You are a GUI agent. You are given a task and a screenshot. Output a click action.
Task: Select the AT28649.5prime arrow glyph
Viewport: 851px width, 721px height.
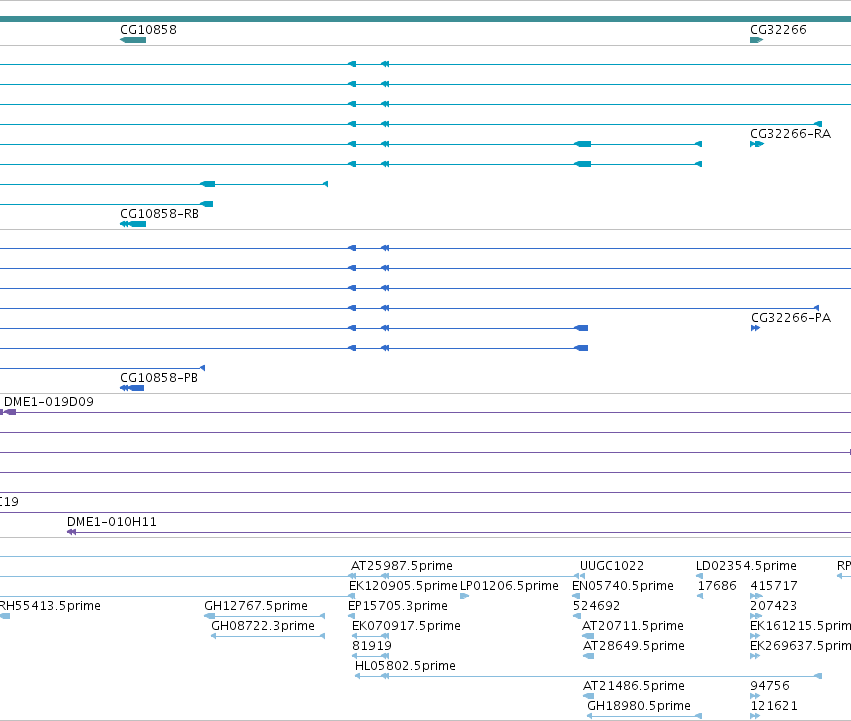588,656
